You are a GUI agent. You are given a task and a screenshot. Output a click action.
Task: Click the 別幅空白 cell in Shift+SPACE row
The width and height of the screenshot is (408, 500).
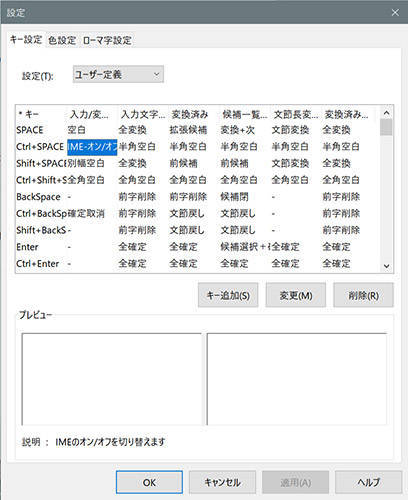(x=86, y=163)
